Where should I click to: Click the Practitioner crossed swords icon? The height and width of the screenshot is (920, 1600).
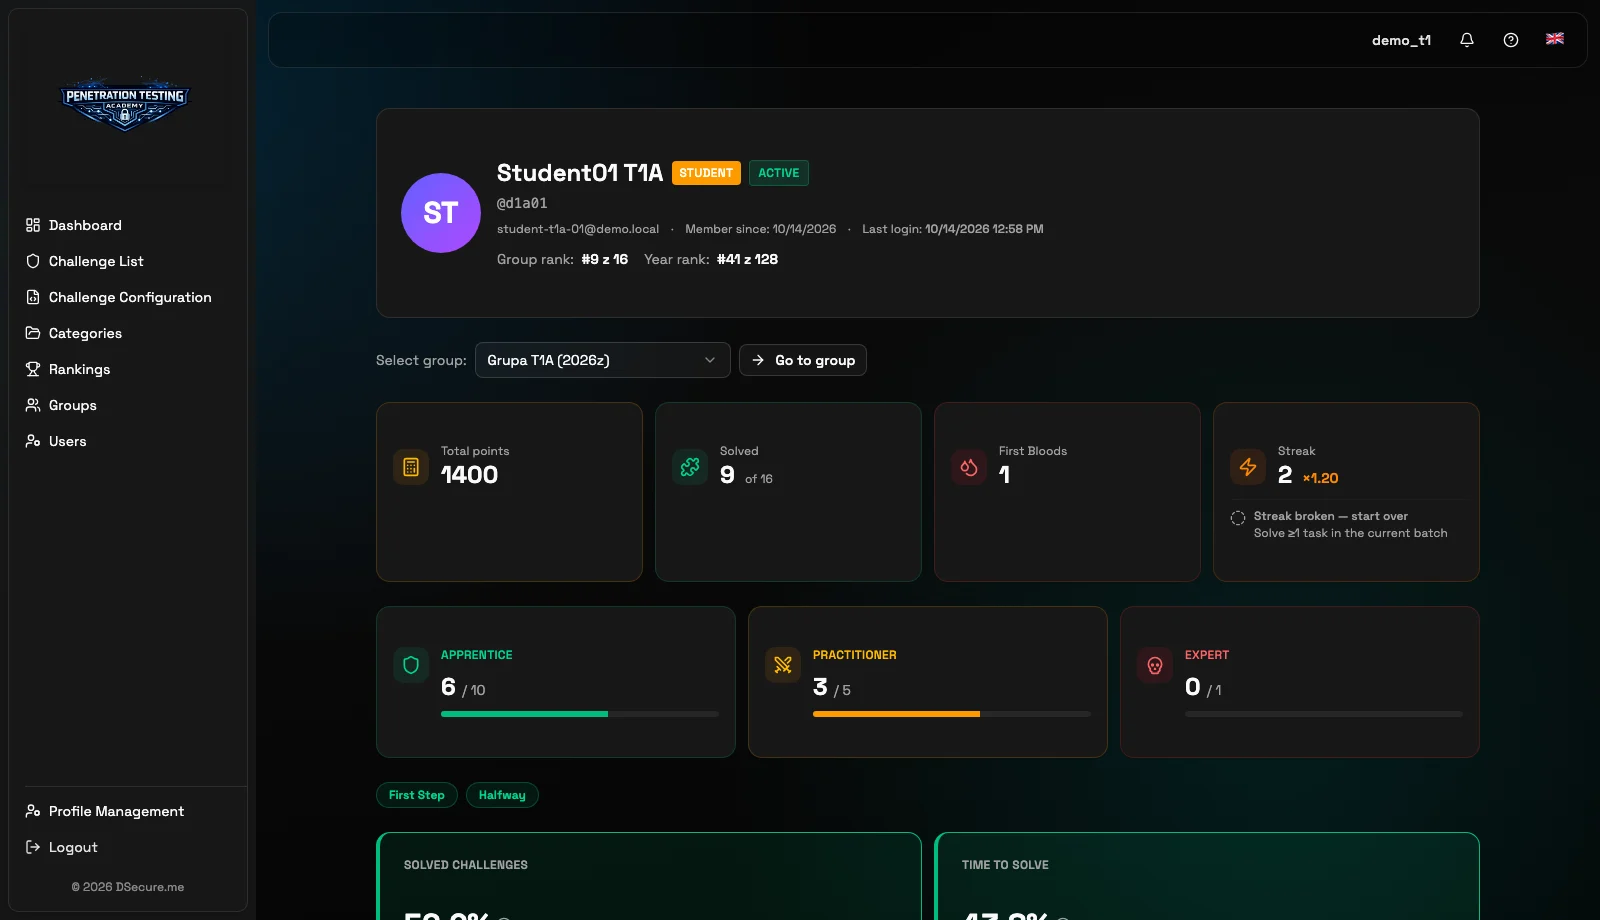click(x=783, y=665)
